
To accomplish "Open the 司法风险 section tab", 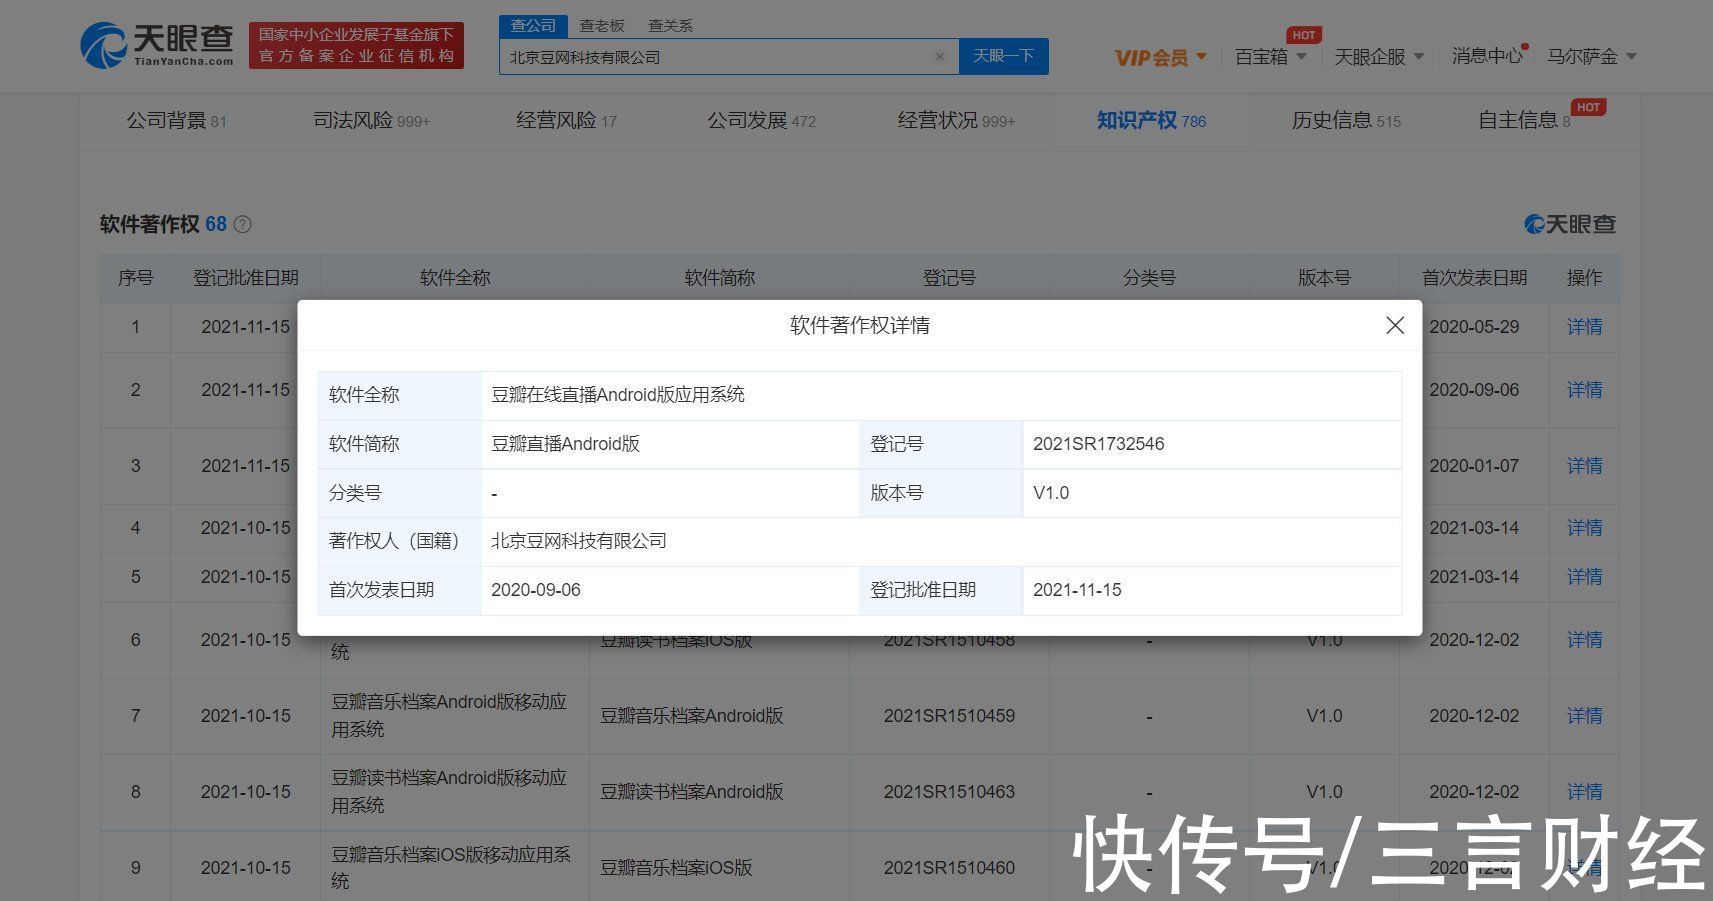I will coord(371,121).
